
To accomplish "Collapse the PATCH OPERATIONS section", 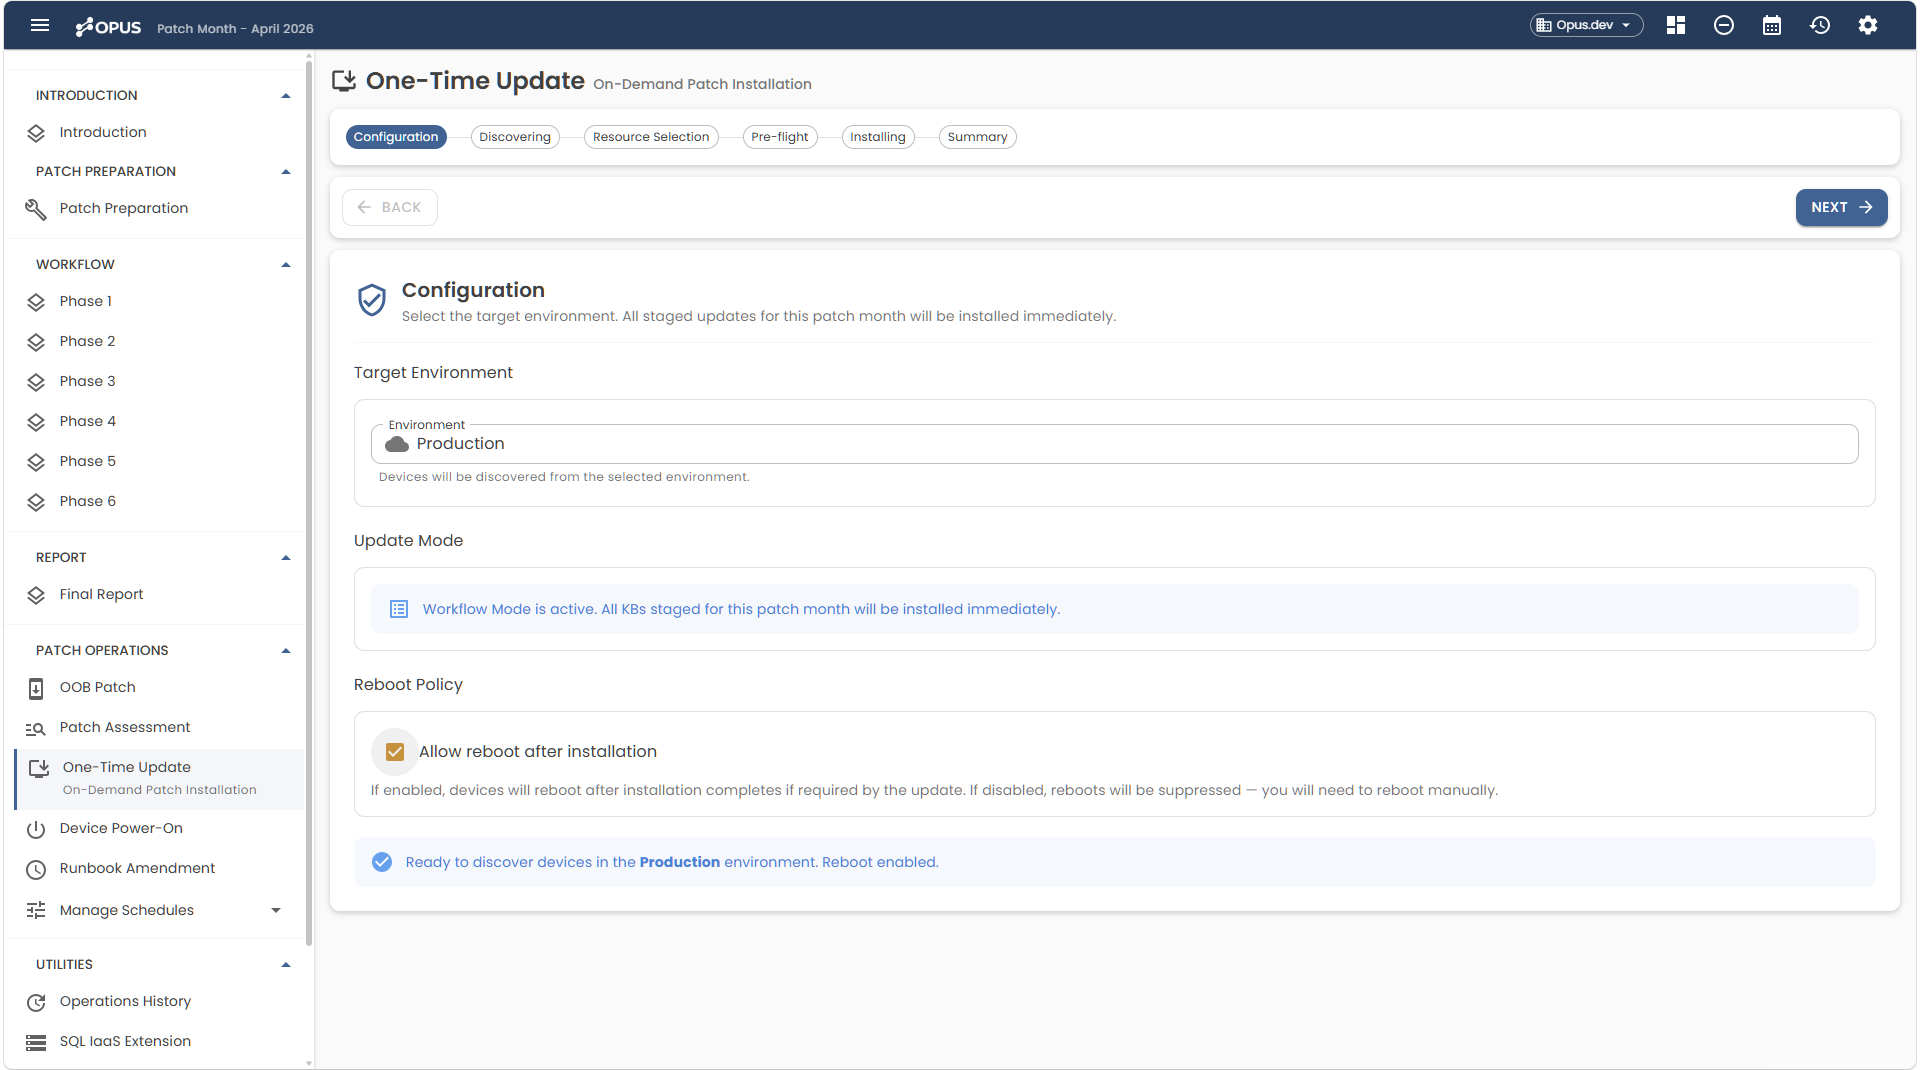I will (x=286, y=651).
